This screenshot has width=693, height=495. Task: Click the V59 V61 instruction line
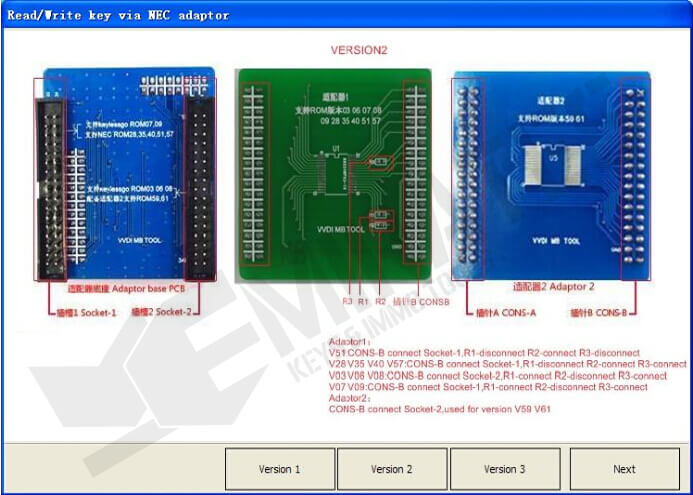[440, 409]
